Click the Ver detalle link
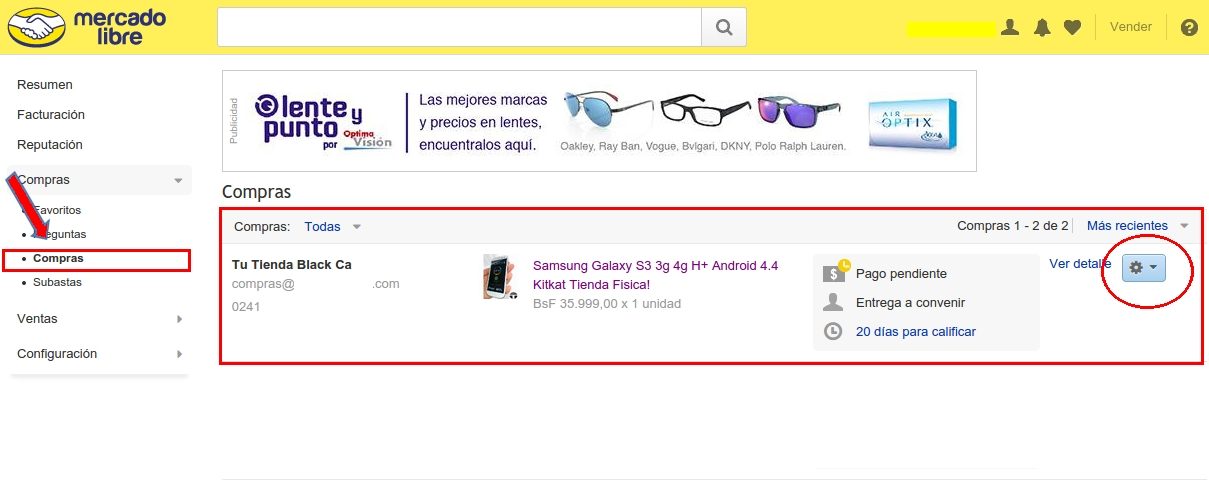1209x498 pixels. [x=1080, y=264]
